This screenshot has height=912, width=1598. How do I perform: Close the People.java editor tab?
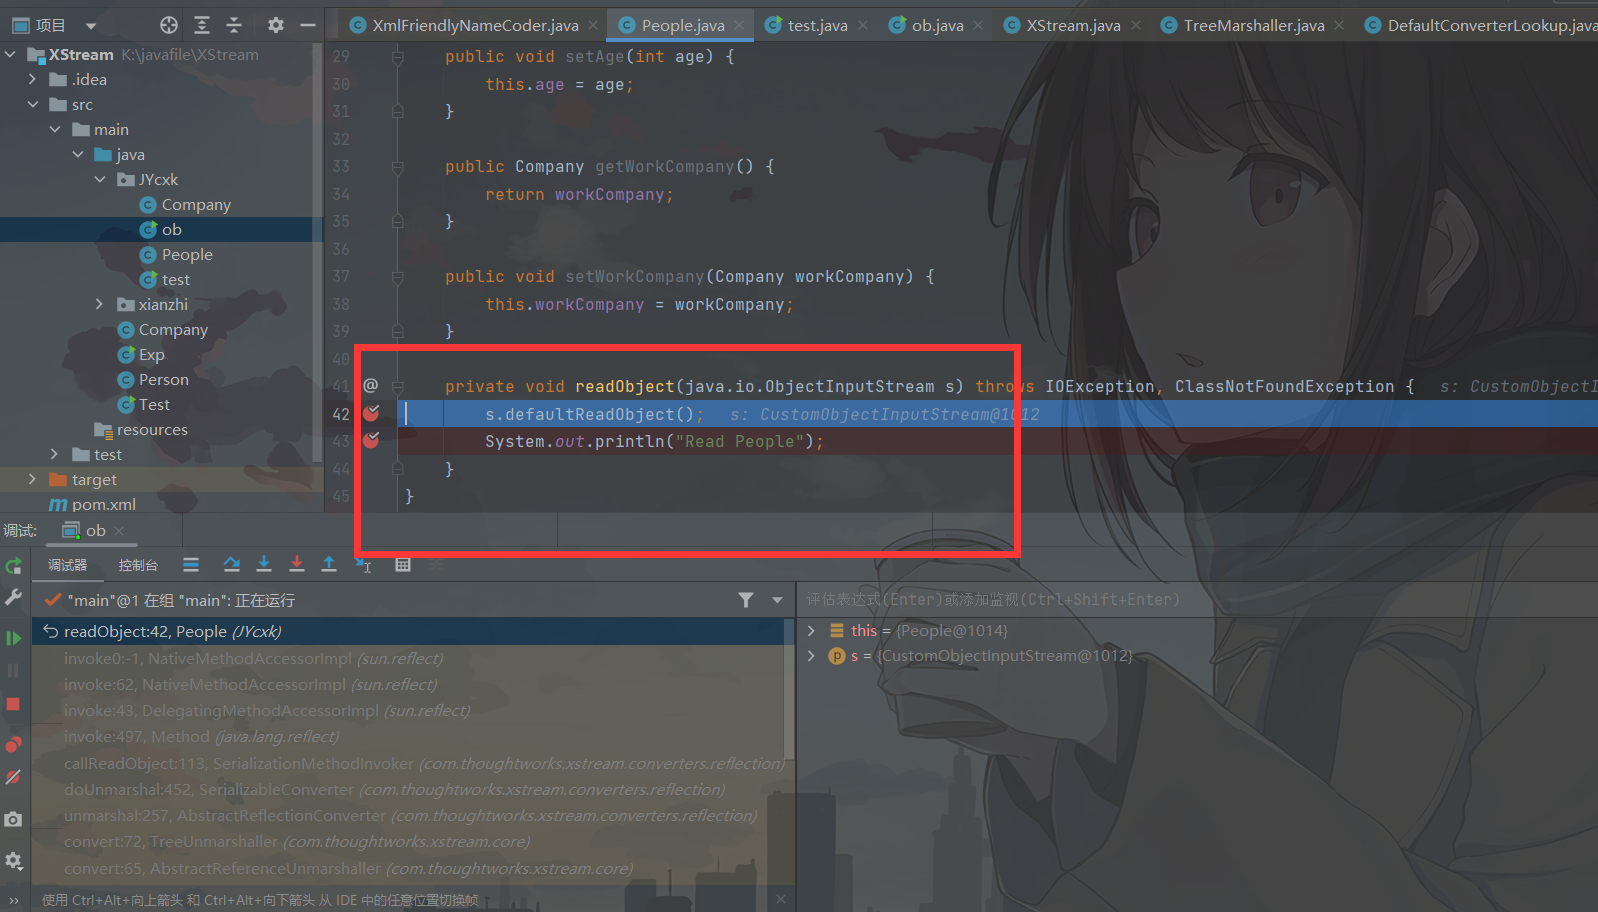[739, 25]
